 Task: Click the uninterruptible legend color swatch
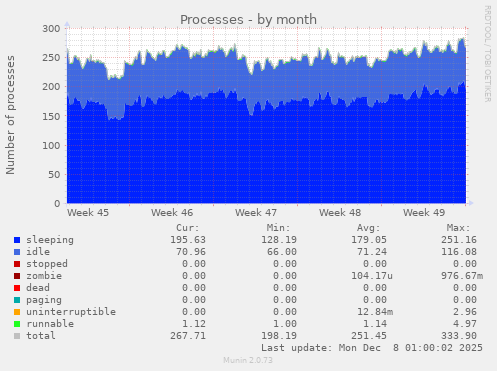pos(17,312)
